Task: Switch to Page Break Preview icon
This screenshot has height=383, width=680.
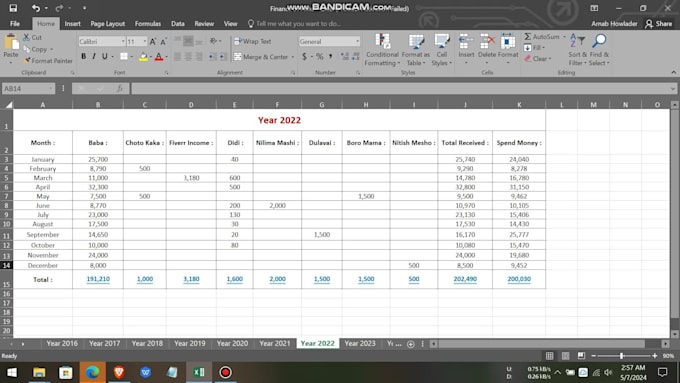Action: (581, 356)
